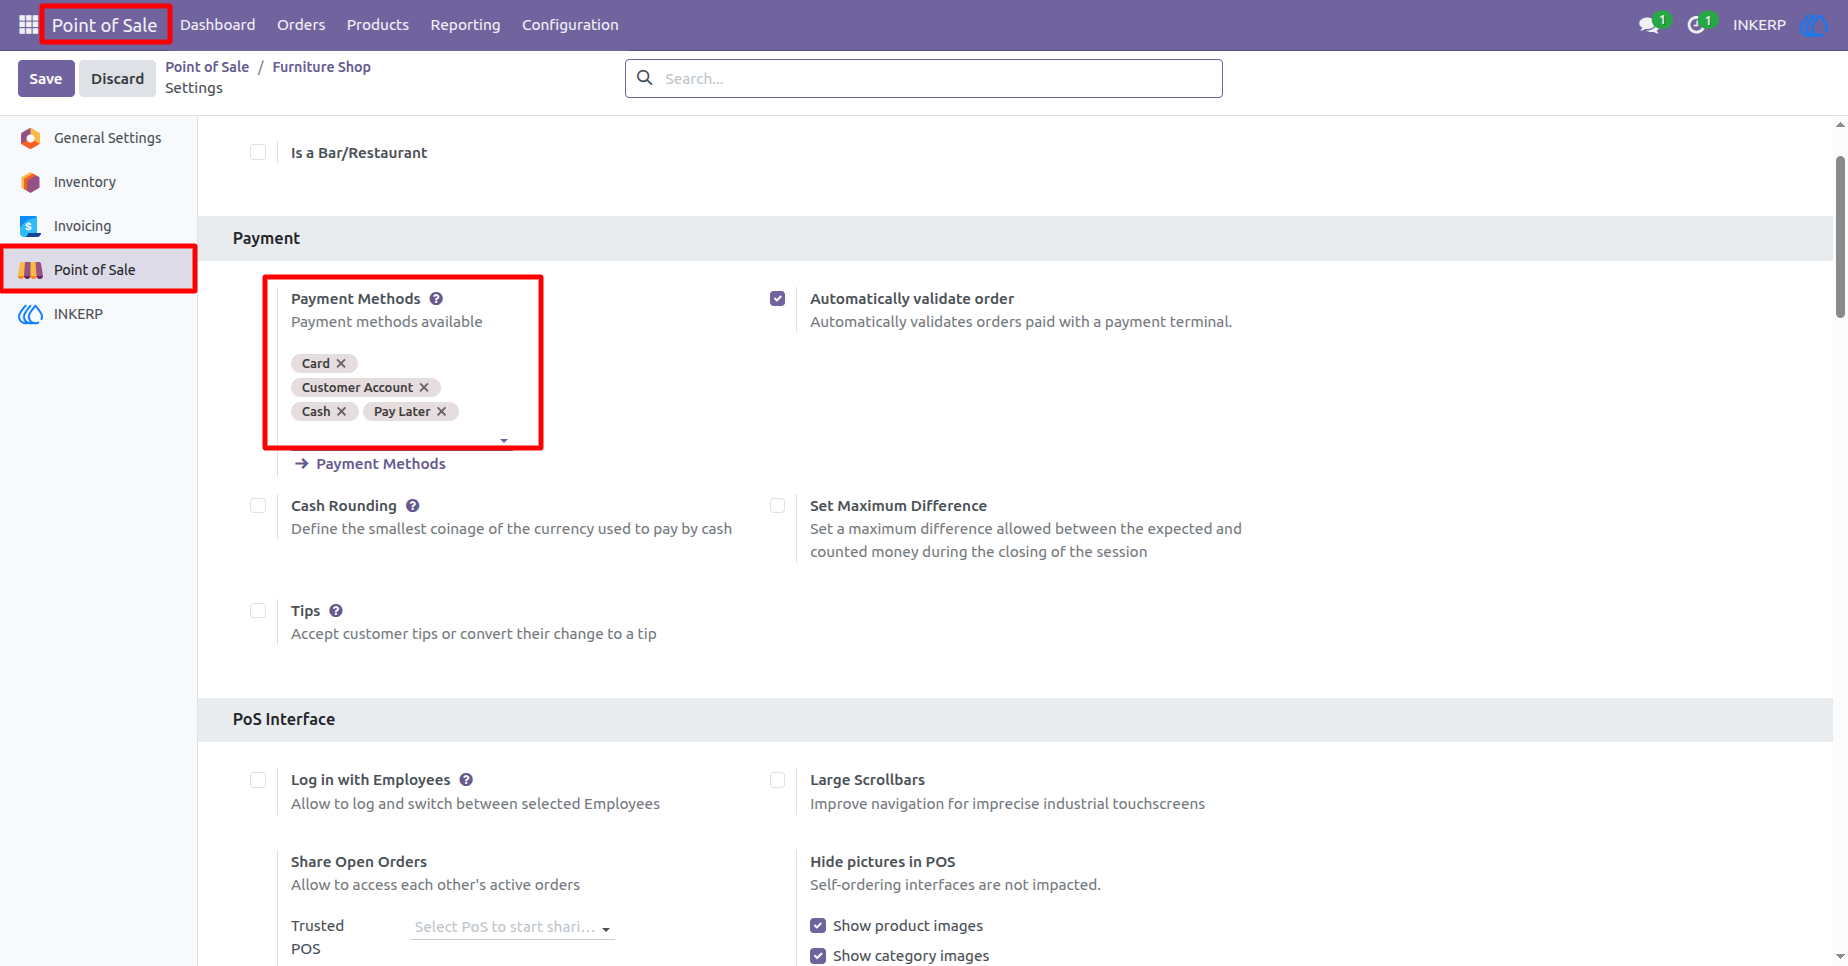This screenshot has height=966, width=1848.
Task: Click the Tips help question icon
Action: [x=336, y=611]
